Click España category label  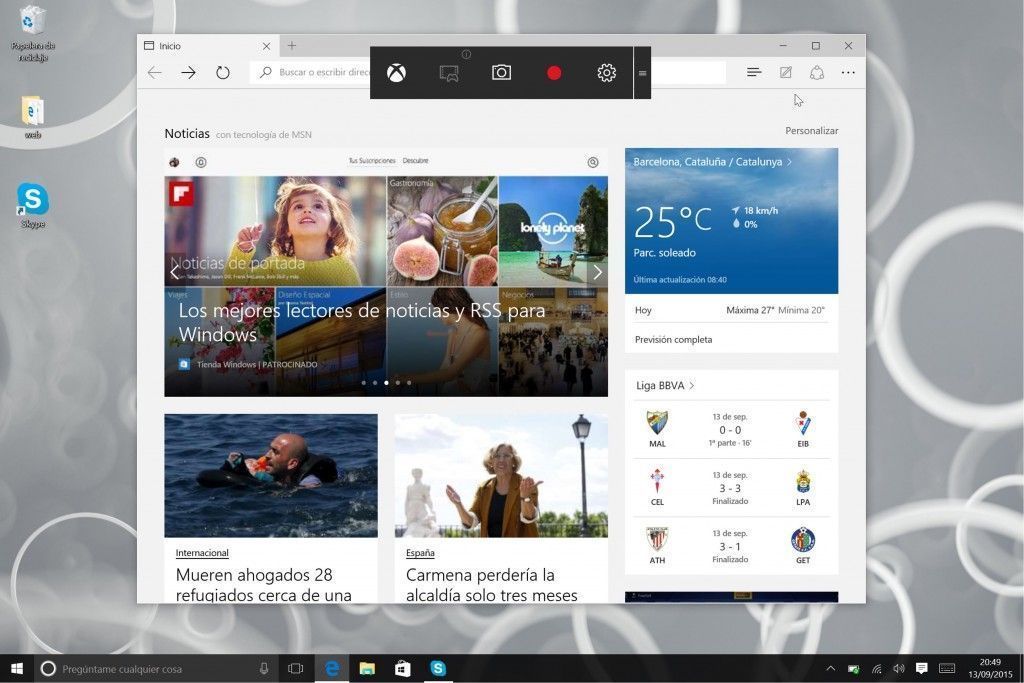[420, 552]
